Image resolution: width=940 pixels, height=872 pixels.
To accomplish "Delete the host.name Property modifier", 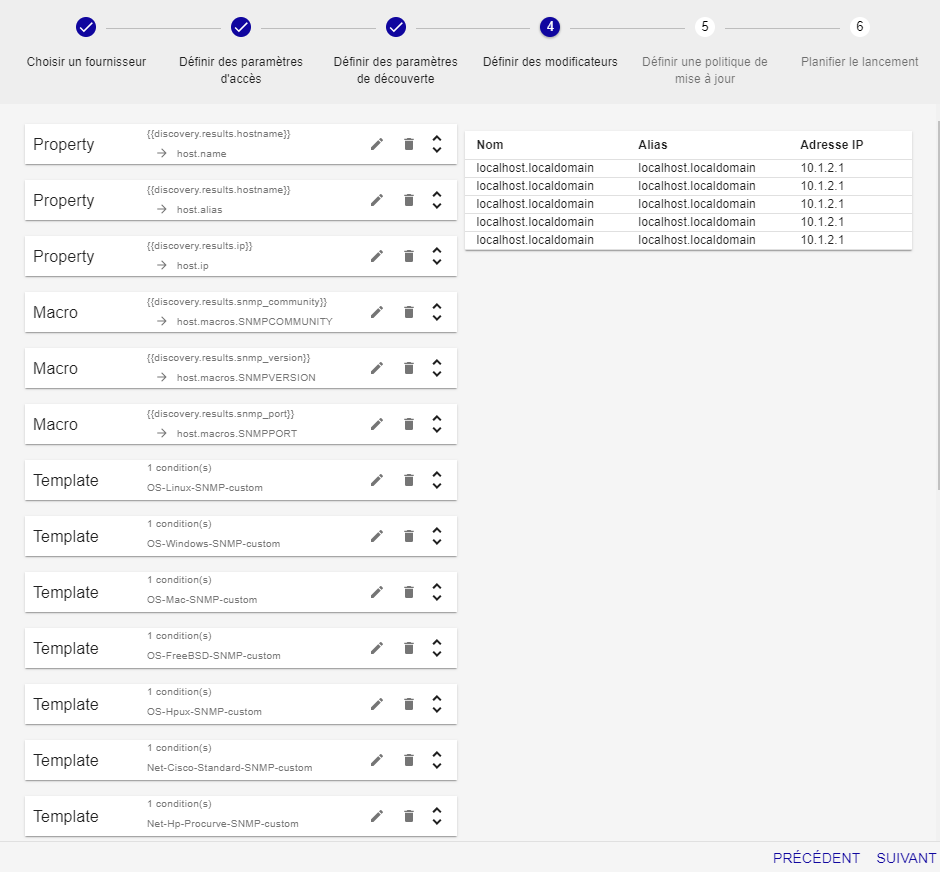I will (x=409, y=144).
